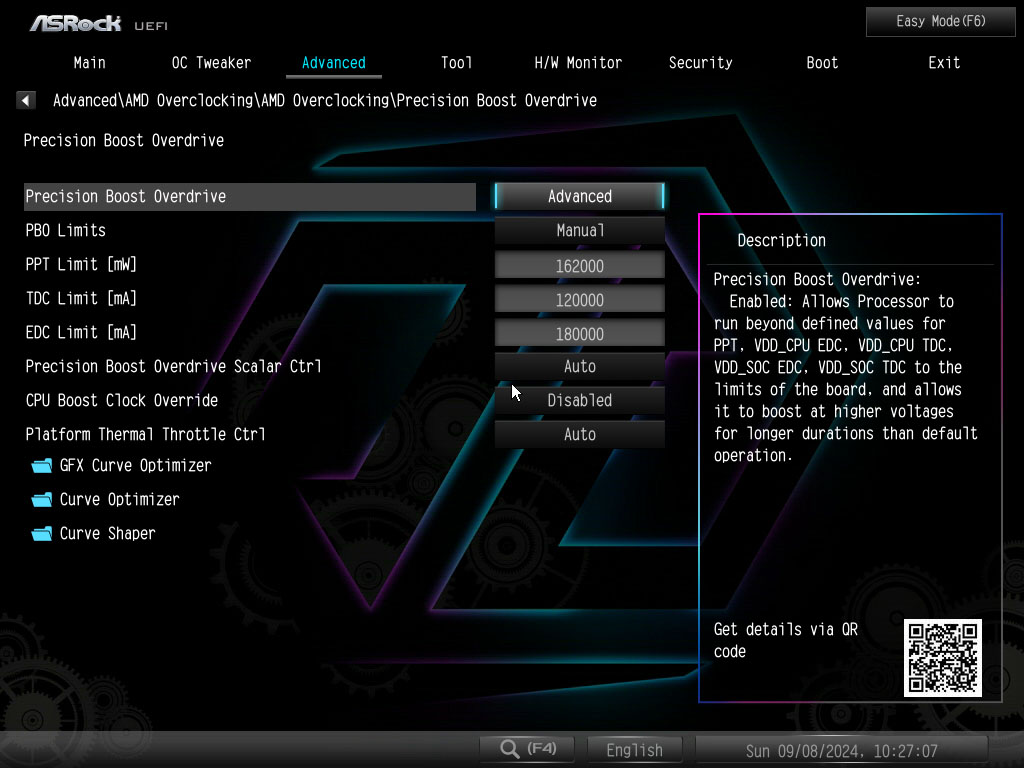Screen dimensions: 1024x768
Task: Open the Curve Optimizer folder icon
Action: (42, 500)
